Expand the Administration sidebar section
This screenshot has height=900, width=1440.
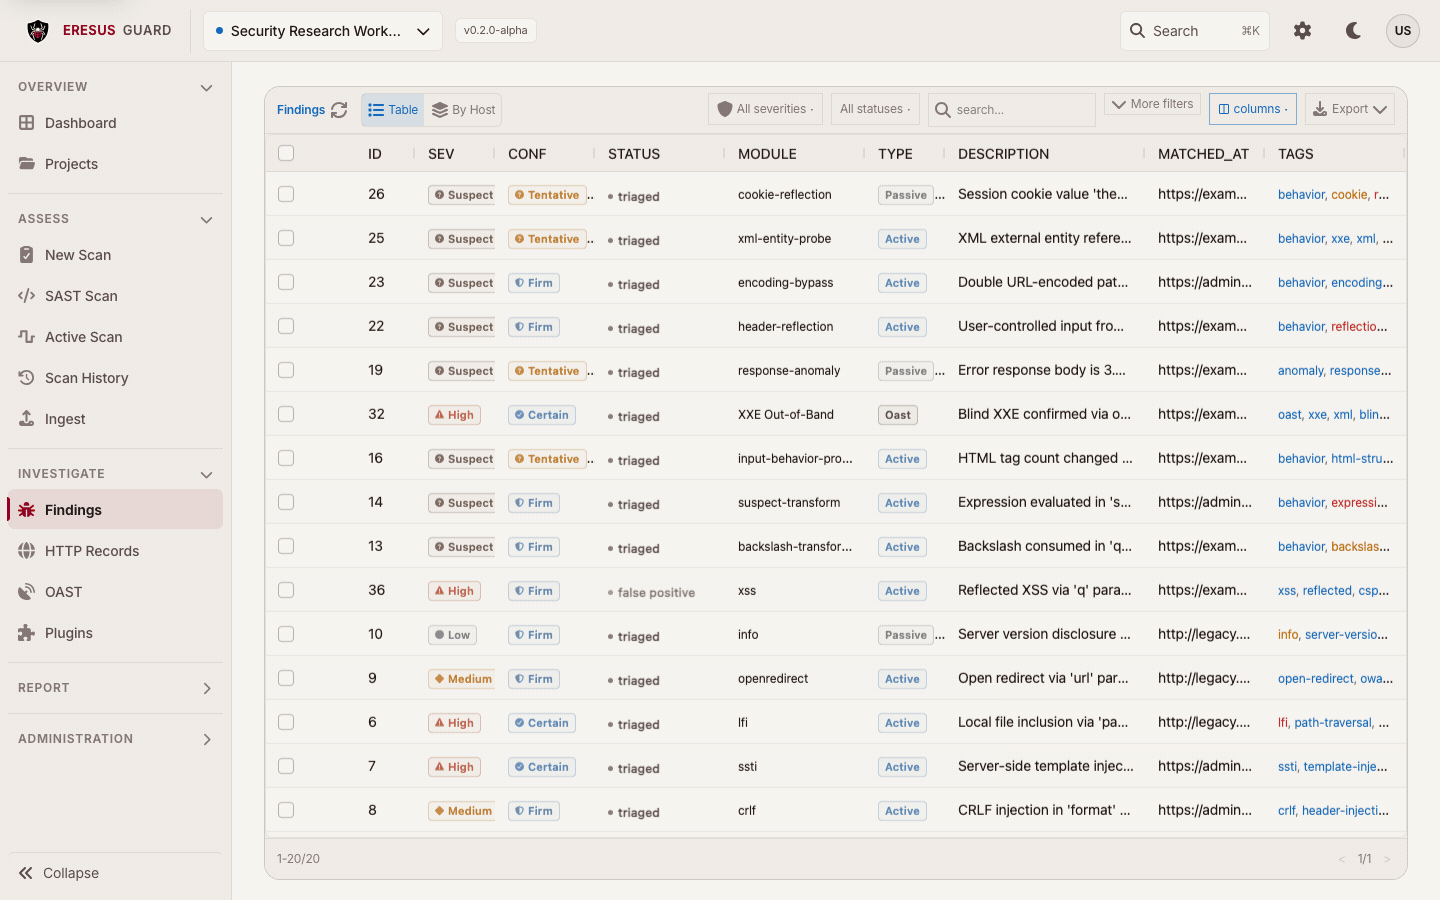207,740
